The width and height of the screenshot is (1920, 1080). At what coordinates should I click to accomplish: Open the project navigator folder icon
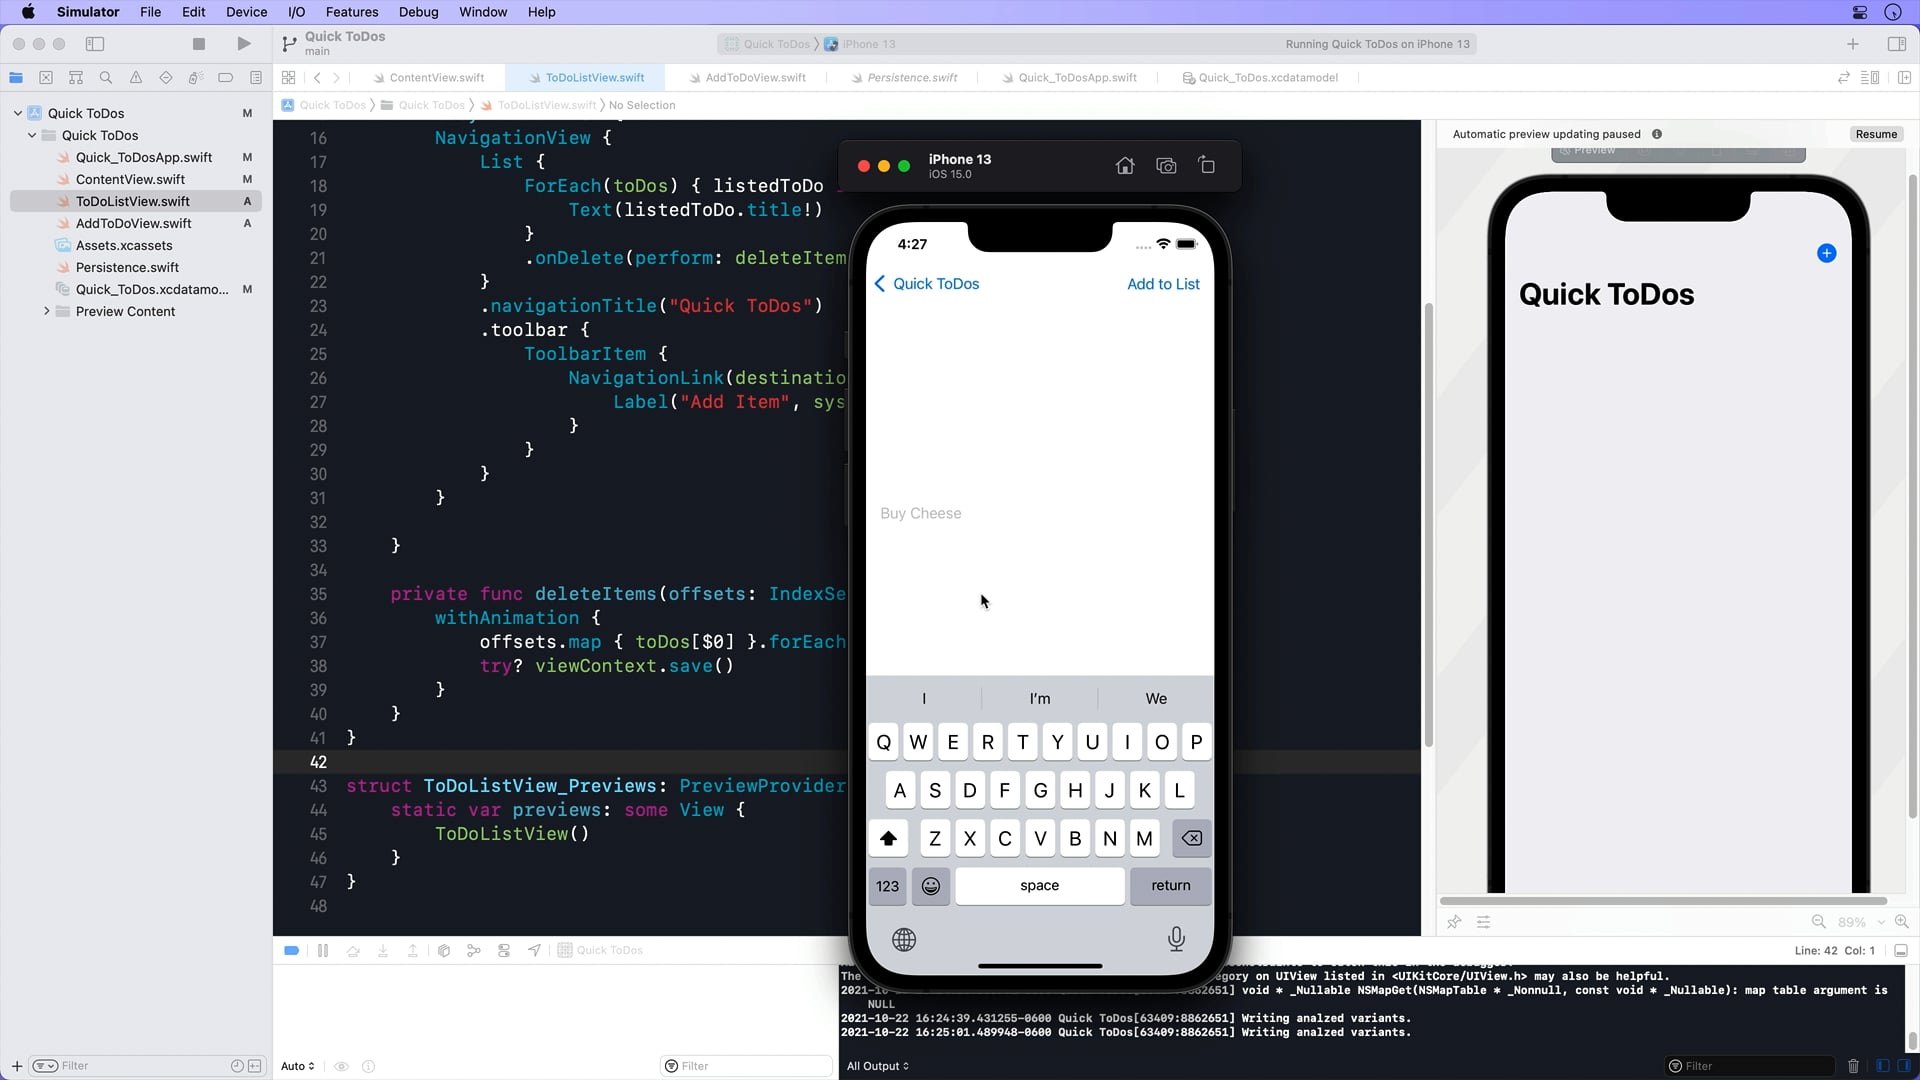click(x=16, y=78)
